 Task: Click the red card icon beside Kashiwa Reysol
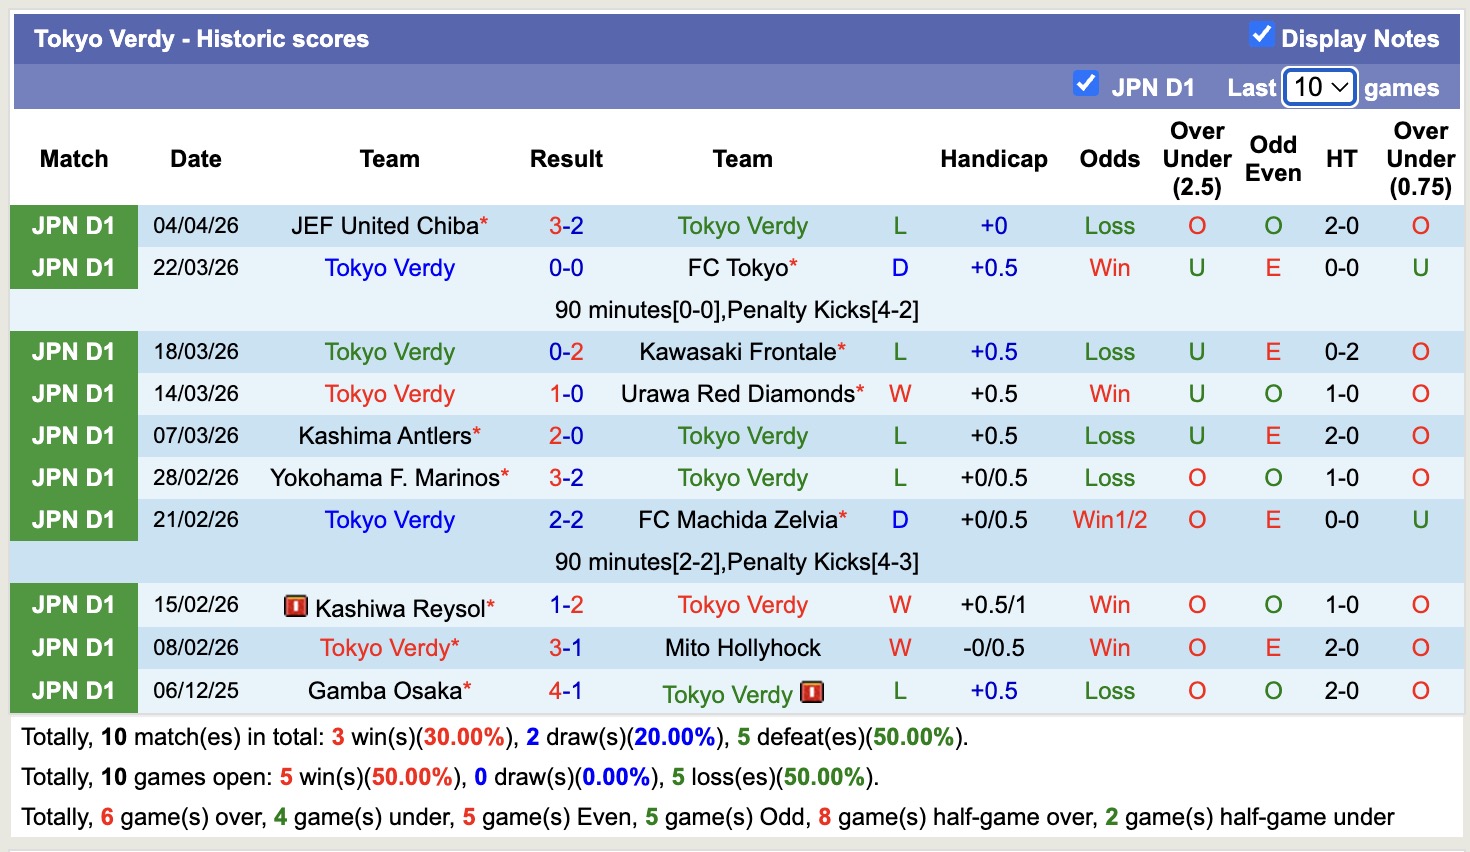point(296,605)
